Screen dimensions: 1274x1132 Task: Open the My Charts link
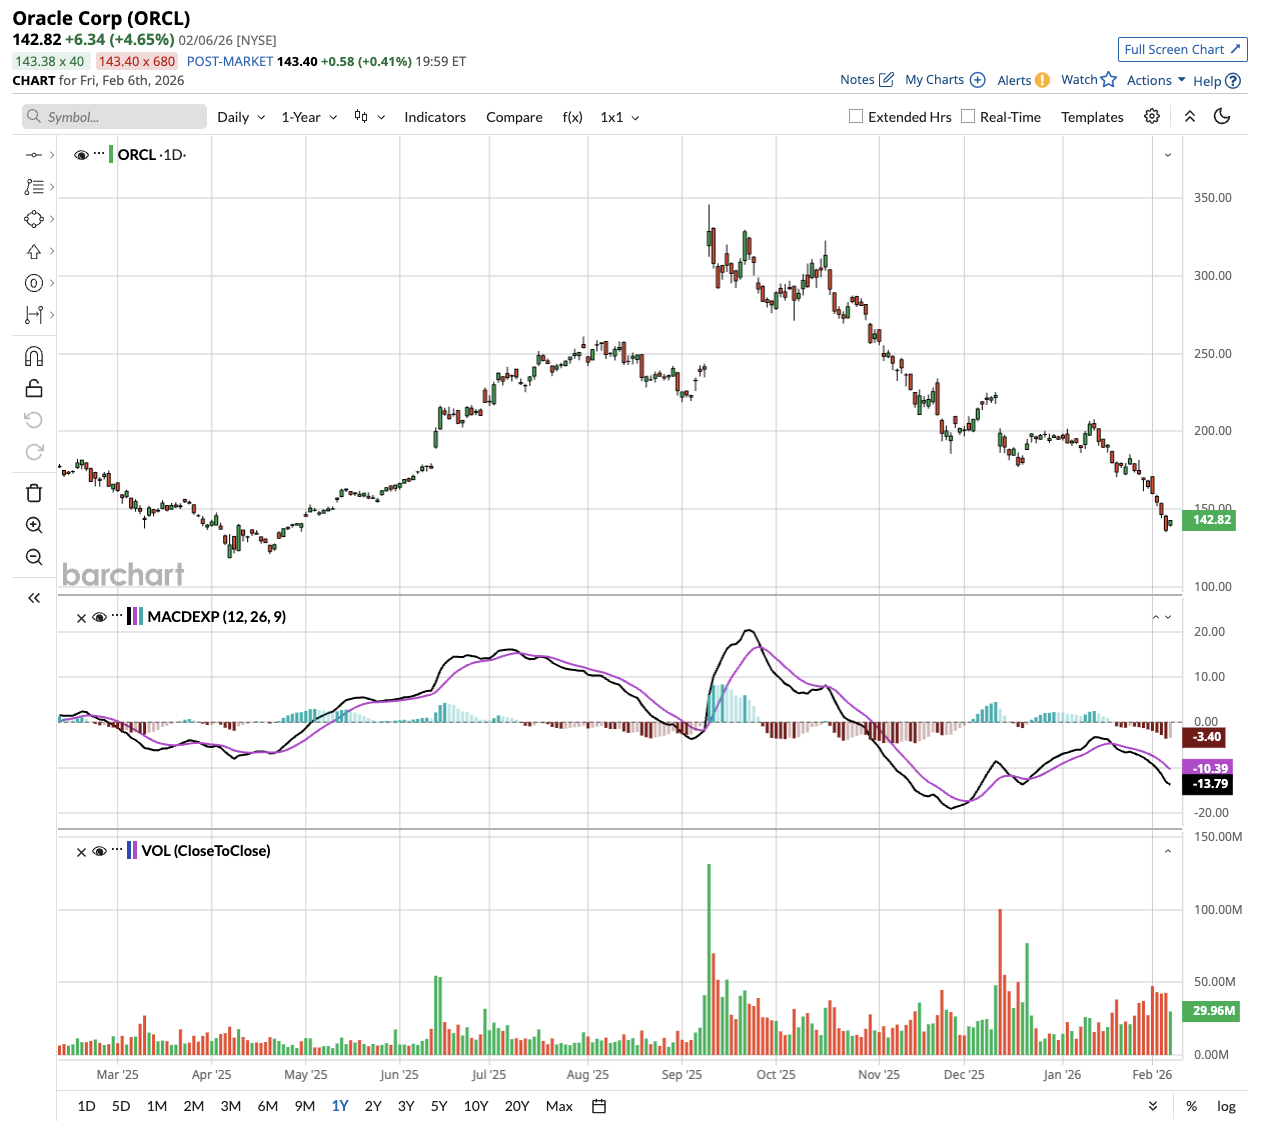tap(934, 80)
